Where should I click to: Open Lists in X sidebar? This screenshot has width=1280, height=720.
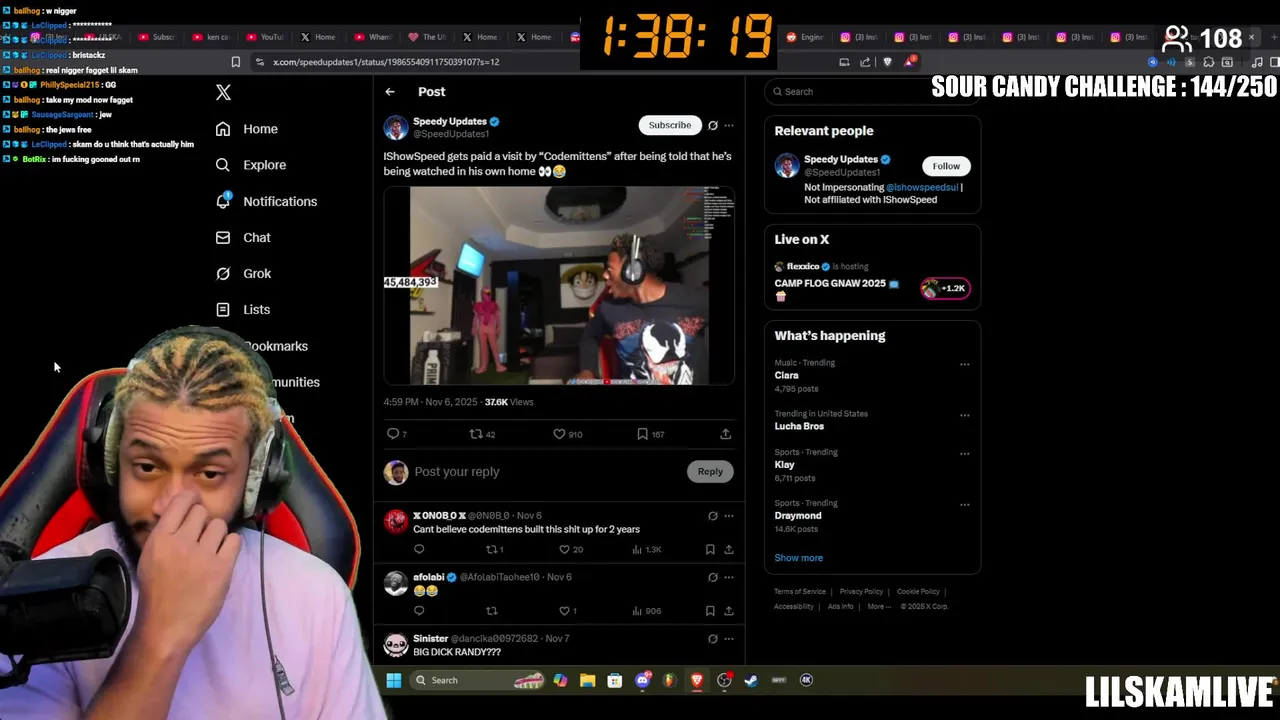coord(243,310)
